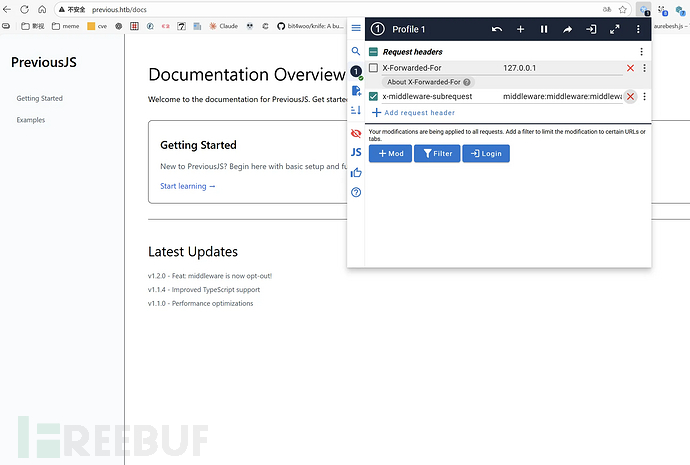
Task: Click the browser home icon
Action: tap(42, 9)
